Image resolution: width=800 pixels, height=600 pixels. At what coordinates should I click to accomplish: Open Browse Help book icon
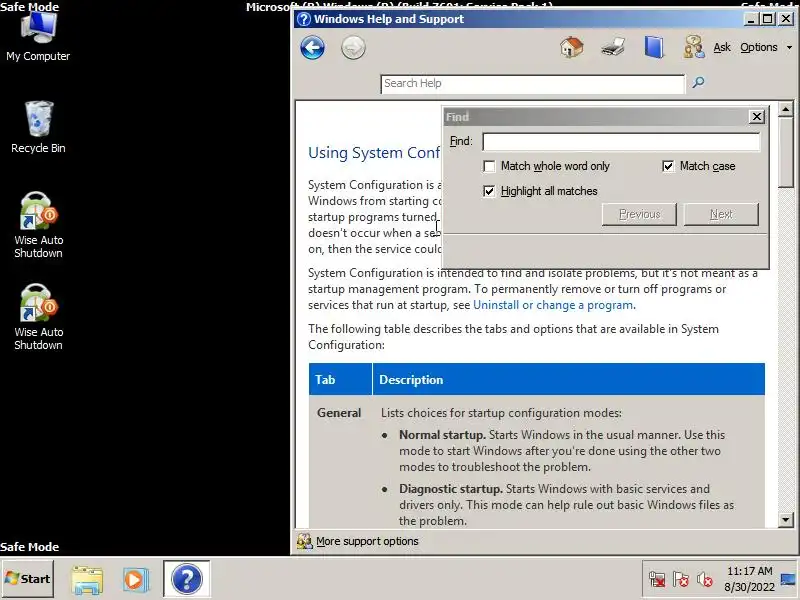[654, 47]
